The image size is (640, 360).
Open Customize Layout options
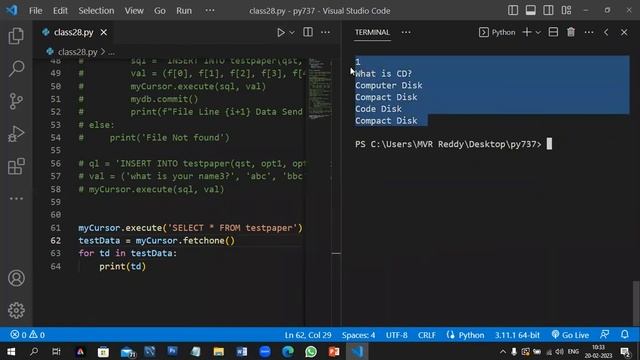[566, 10]
